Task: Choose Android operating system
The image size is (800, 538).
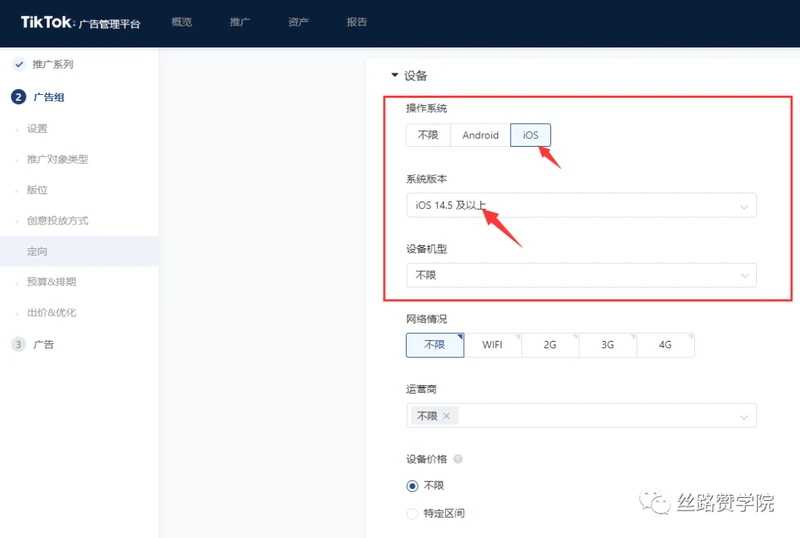Action: pyautogui.click(x=480, y=135)
